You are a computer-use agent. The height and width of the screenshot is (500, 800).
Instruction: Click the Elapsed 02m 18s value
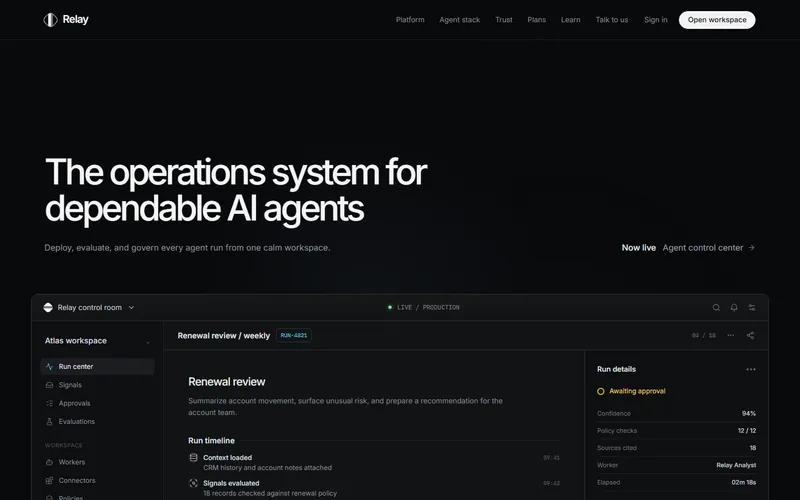743,483
